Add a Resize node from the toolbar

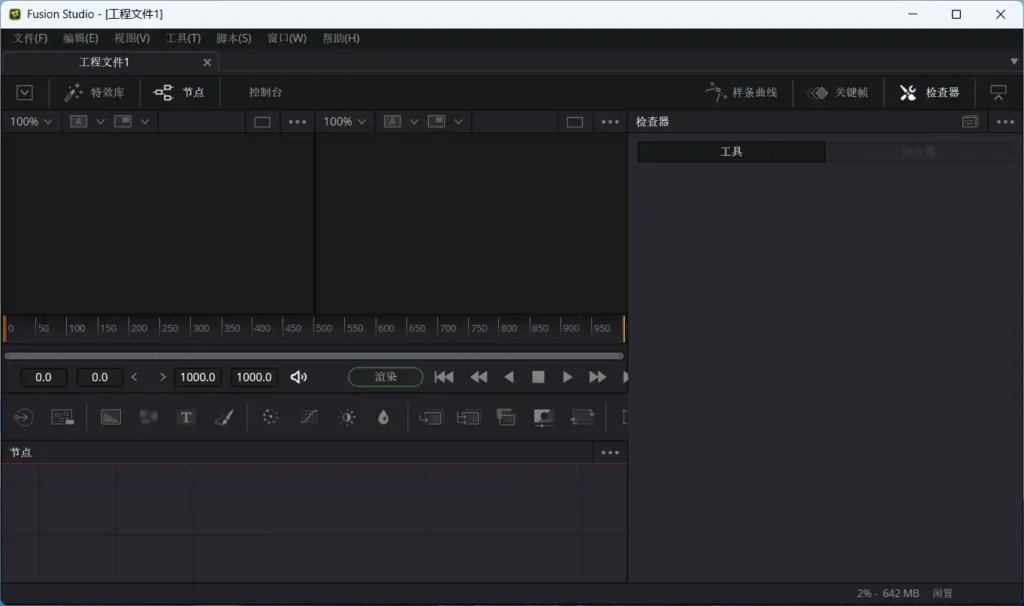(x=544, y=417)
